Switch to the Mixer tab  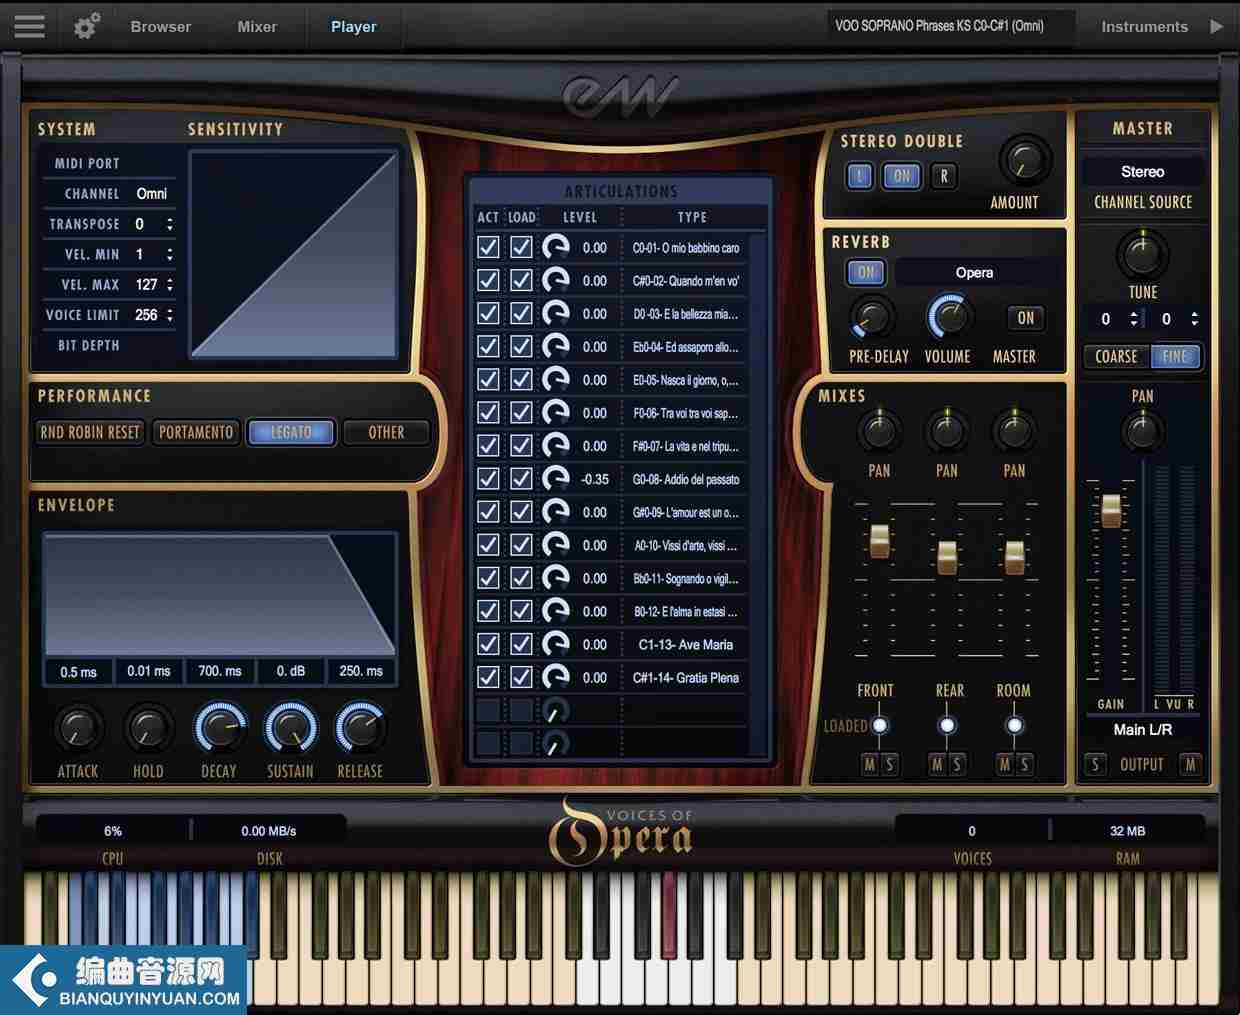tap(257, 26)
